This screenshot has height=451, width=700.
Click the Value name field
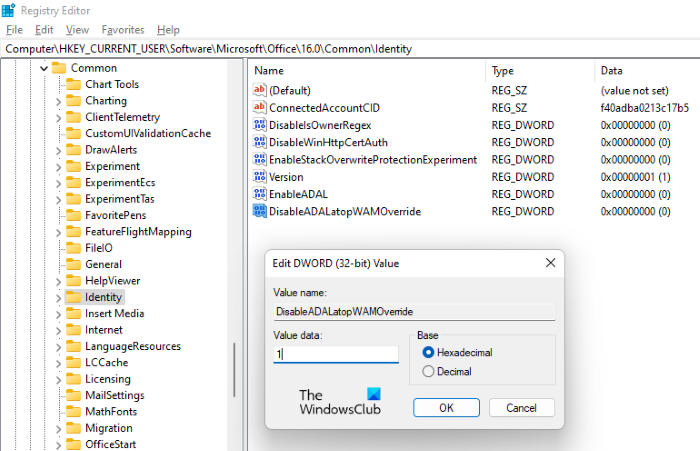[414, 311]
